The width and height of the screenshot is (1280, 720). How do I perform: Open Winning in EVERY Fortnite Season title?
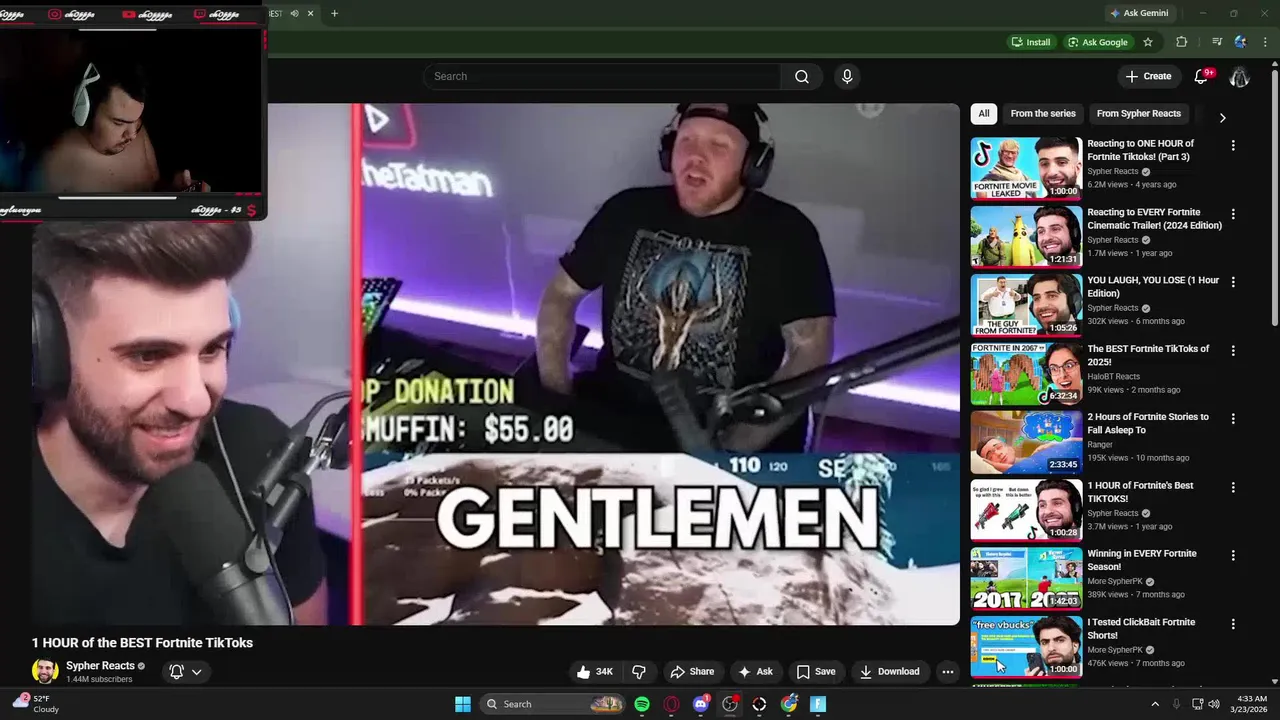pyautogui.click(x=1142, y=560)
